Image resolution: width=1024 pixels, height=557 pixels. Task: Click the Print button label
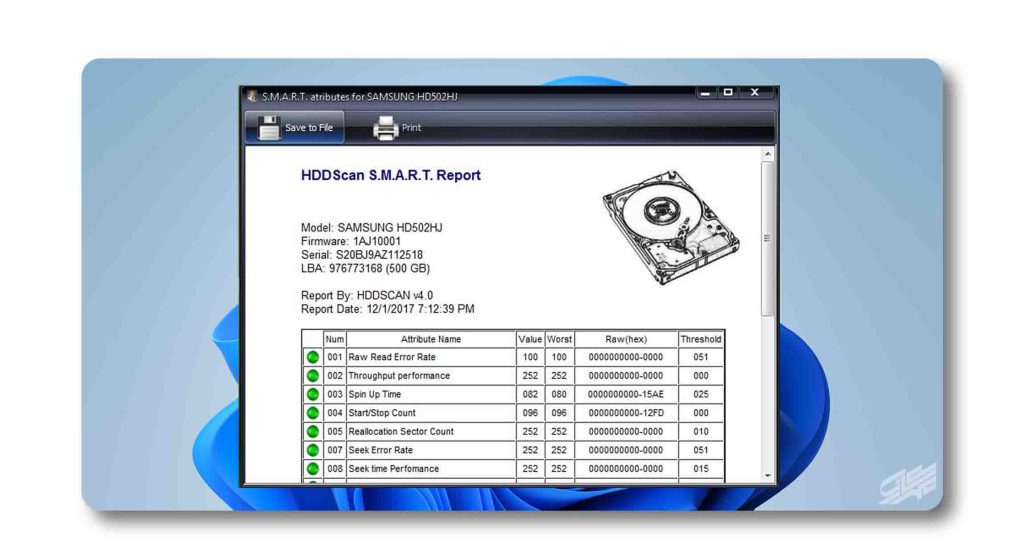pos(411,128)
